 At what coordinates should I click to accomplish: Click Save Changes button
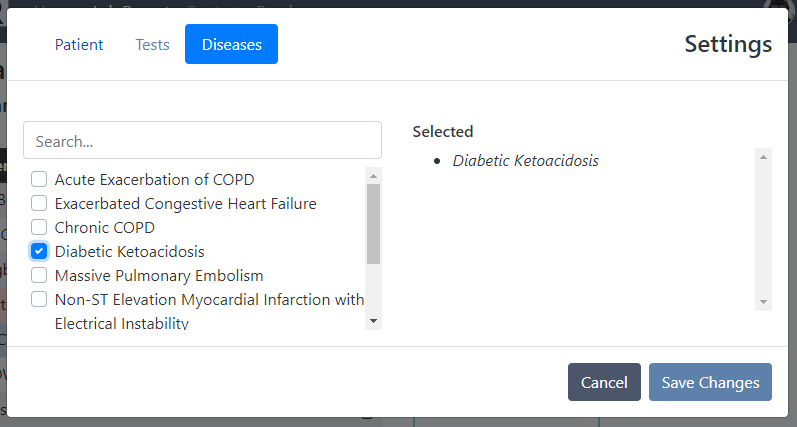click(710, 382)
